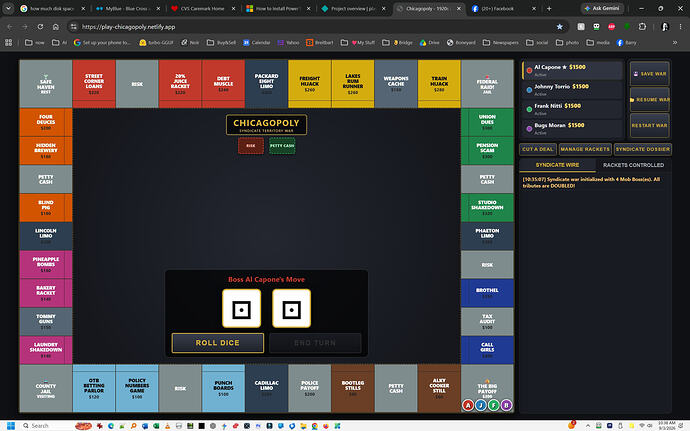Image resolution: width=690 pixels, height=431 pixels.
Task: Go to browser home page
Action: click(x=55, y=27)
